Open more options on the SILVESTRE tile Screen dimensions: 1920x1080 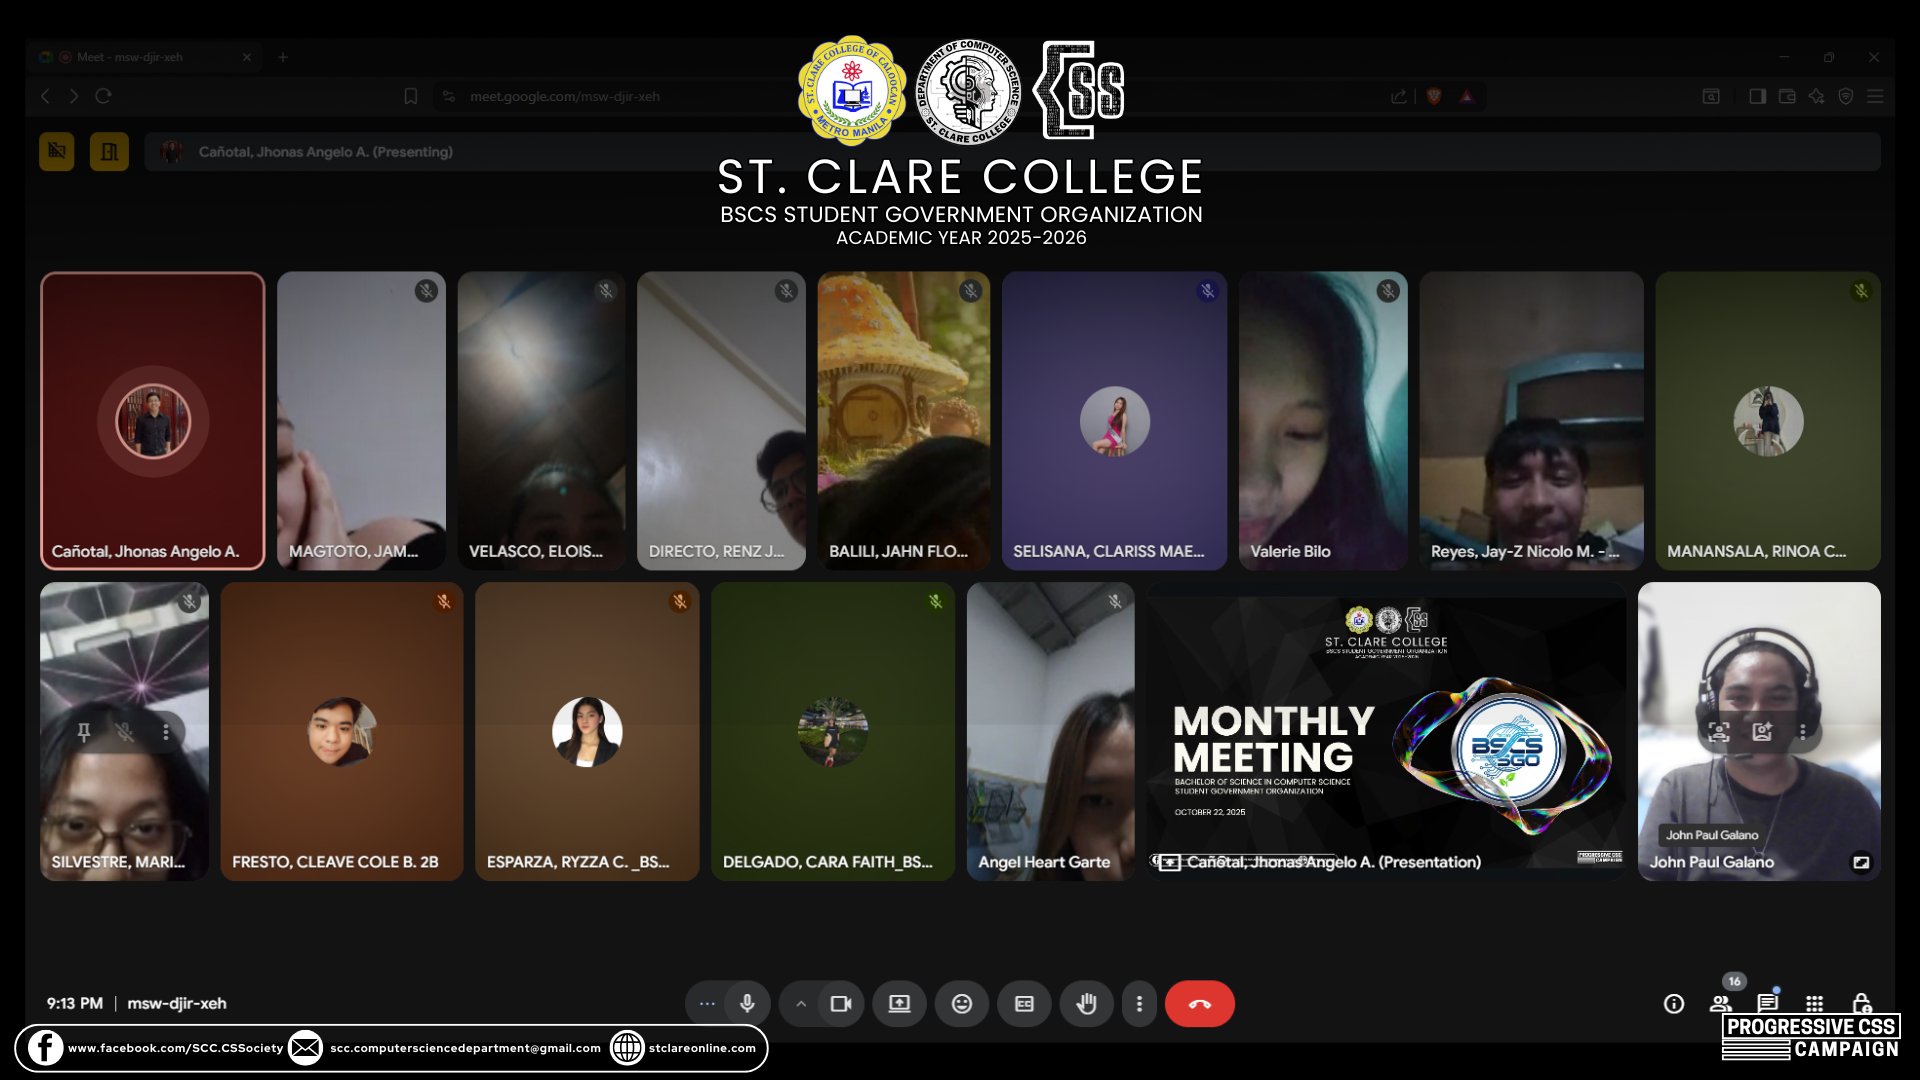[166, 733]
